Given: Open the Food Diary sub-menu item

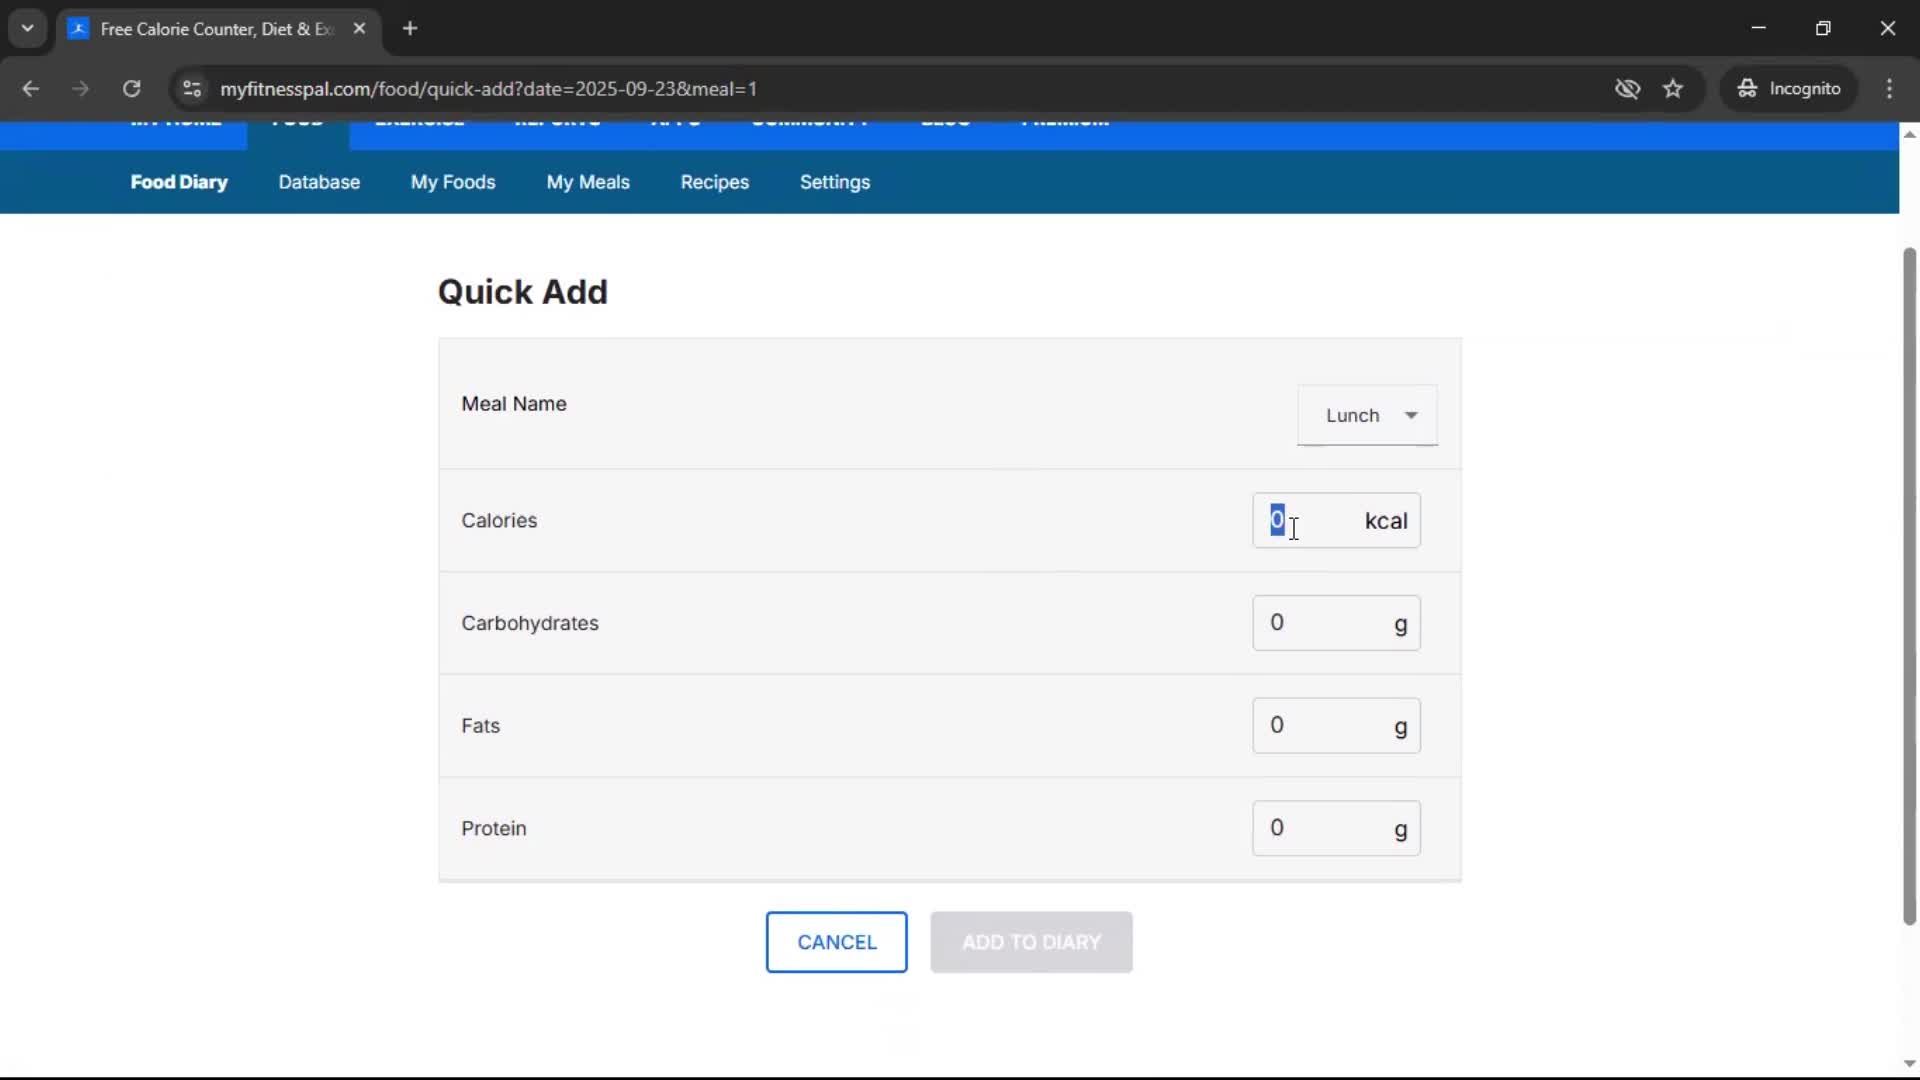Looking at the screenshot, I should (179, 182).
